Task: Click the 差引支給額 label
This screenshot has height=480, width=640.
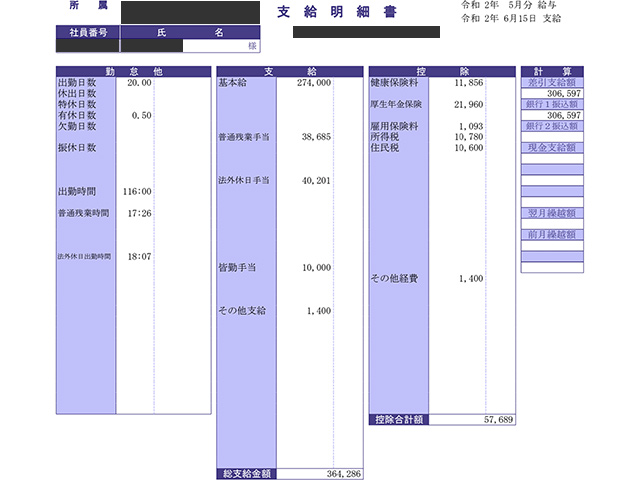Action: tap(552, 82)
